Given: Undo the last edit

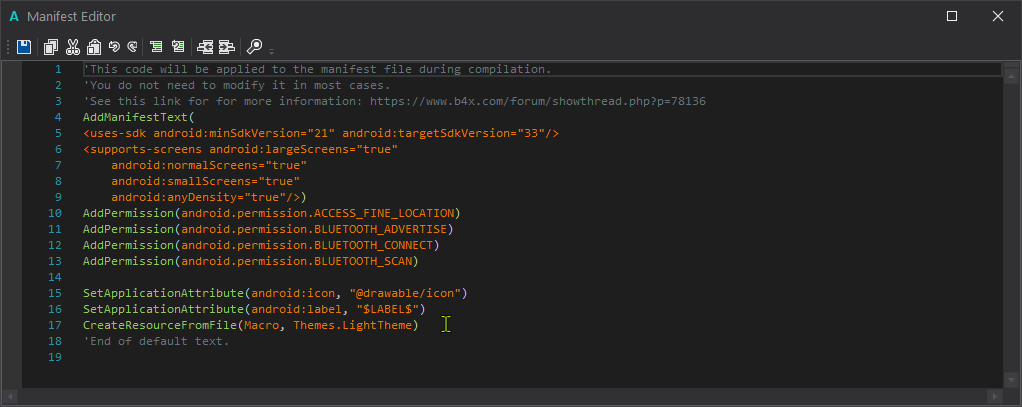Looking at the screenshot, I should 114,46.
